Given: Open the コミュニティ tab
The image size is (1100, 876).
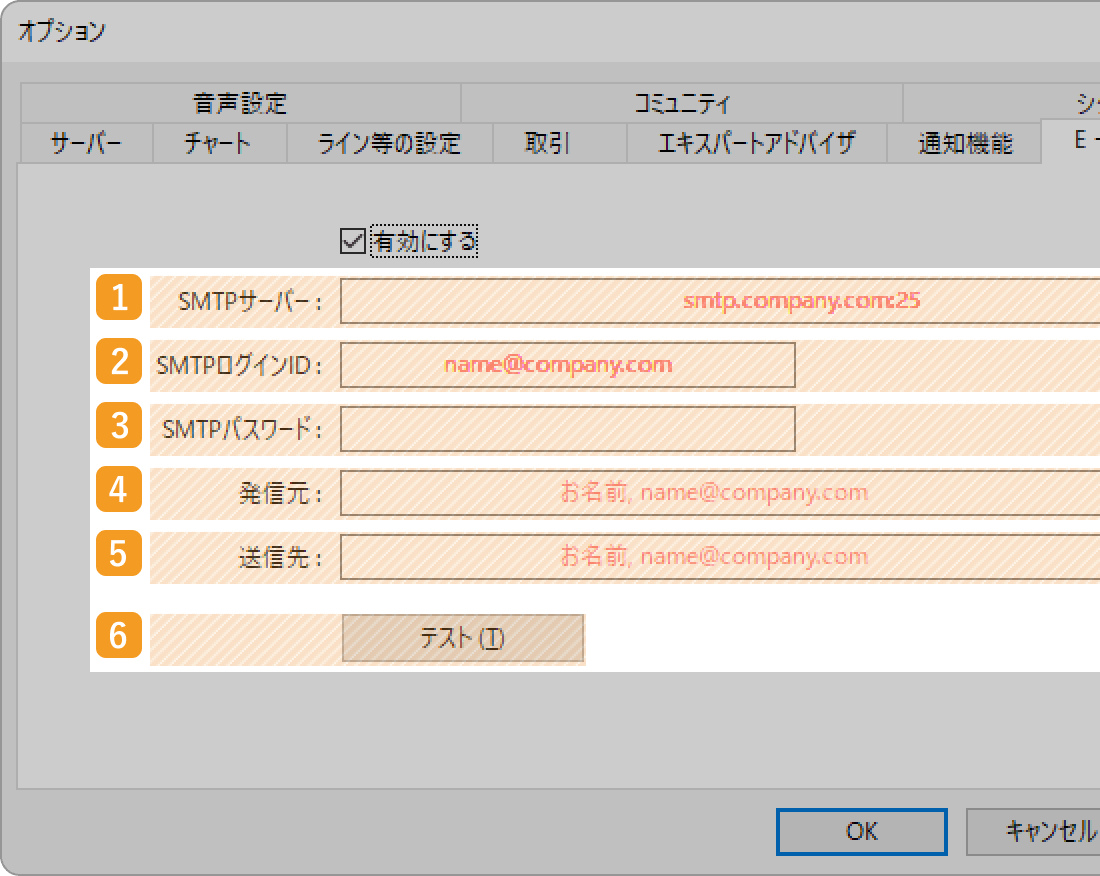Looking at the screenshot, I should pyautogui.click(x=682, y=103).
